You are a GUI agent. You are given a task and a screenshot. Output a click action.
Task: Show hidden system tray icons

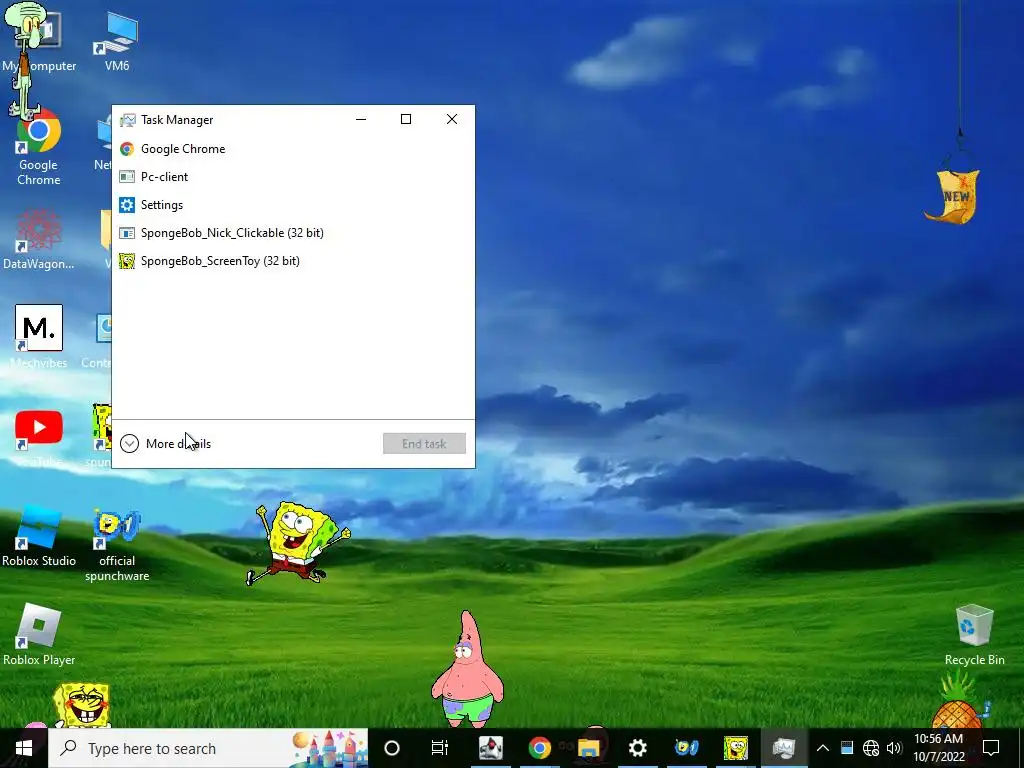click(x=823, y=748)
